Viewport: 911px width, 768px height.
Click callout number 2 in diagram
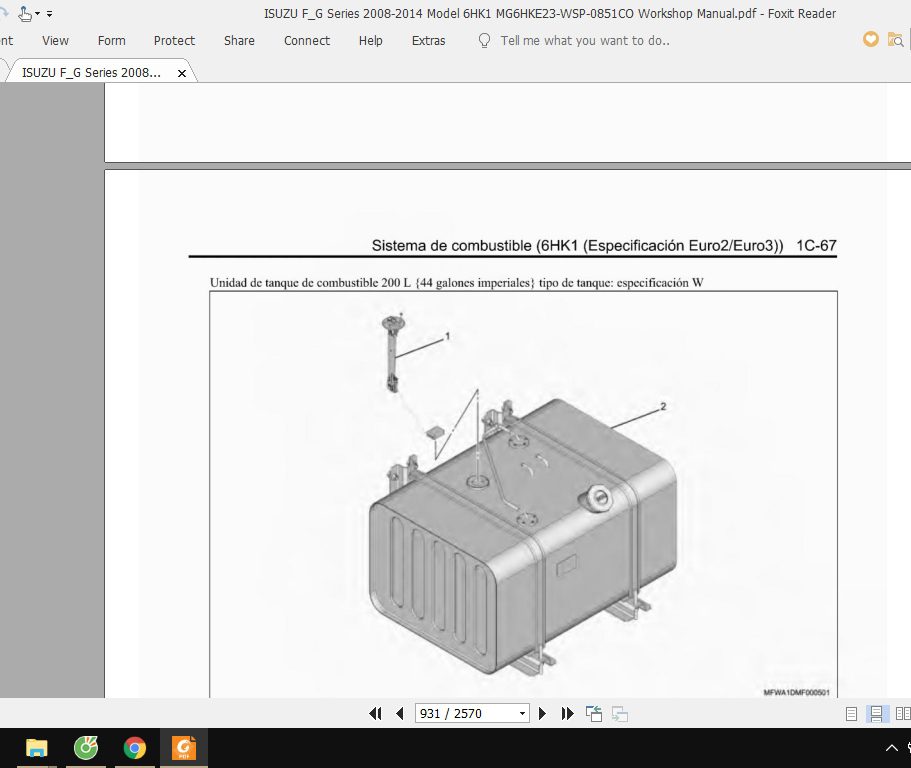pos(663,407)
